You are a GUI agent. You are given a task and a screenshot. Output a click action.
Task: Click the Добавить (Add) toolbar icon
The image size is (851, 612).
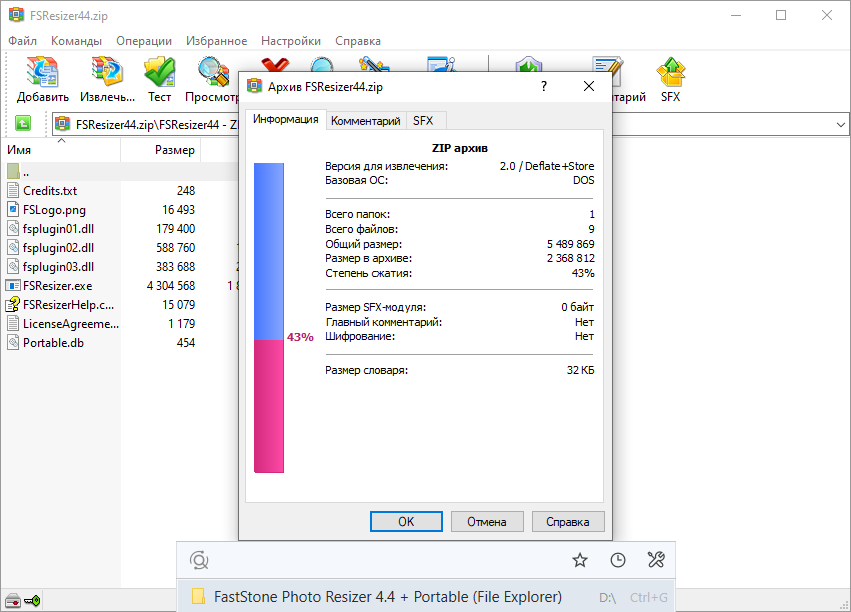[x=42, y=72]
